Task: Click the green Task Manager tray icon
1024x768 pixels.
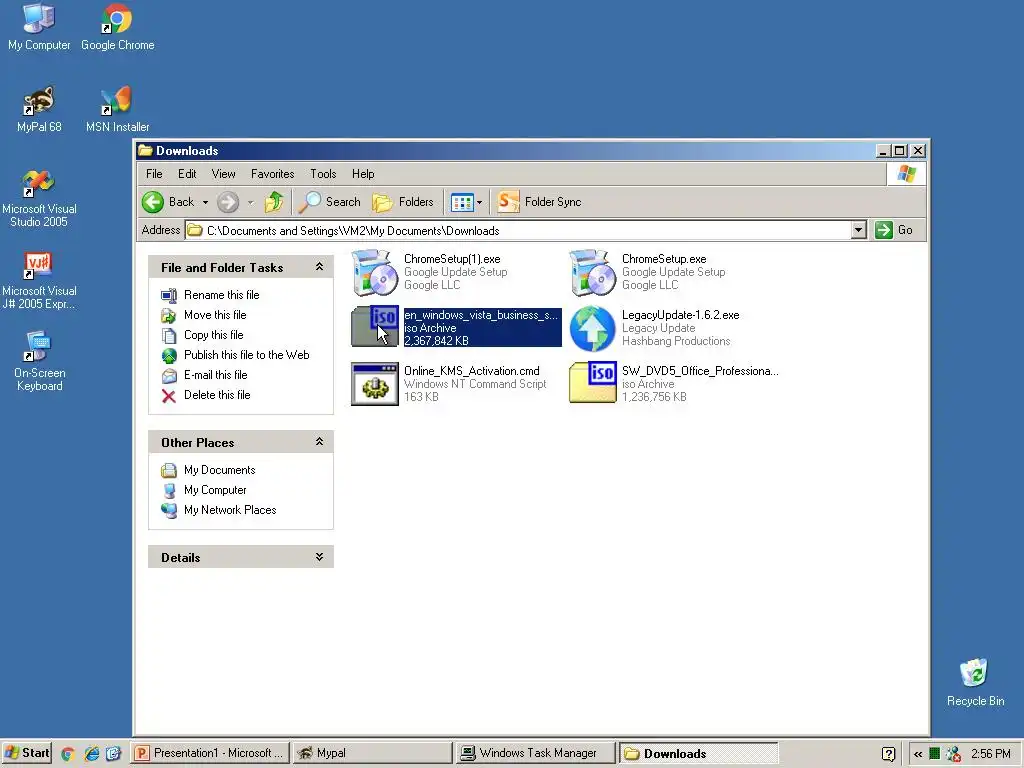Action: pyautogui.click(x=935, y=754)
